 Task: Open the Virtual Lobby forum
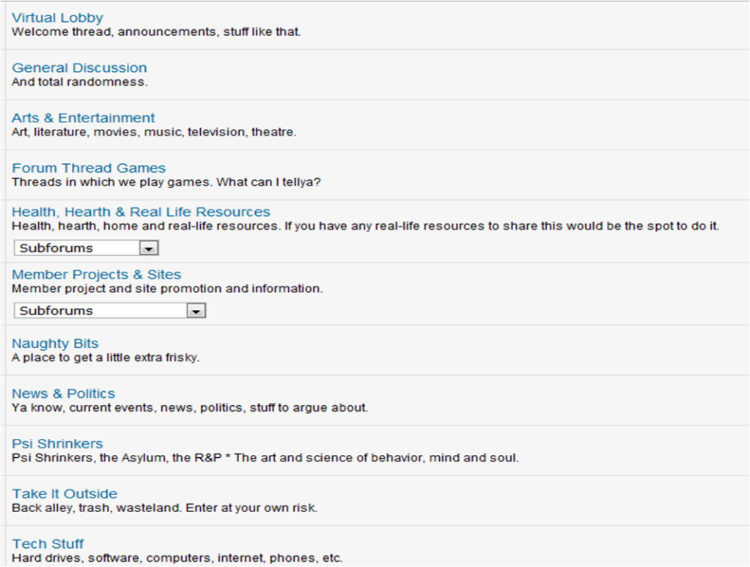pos(57,18)
